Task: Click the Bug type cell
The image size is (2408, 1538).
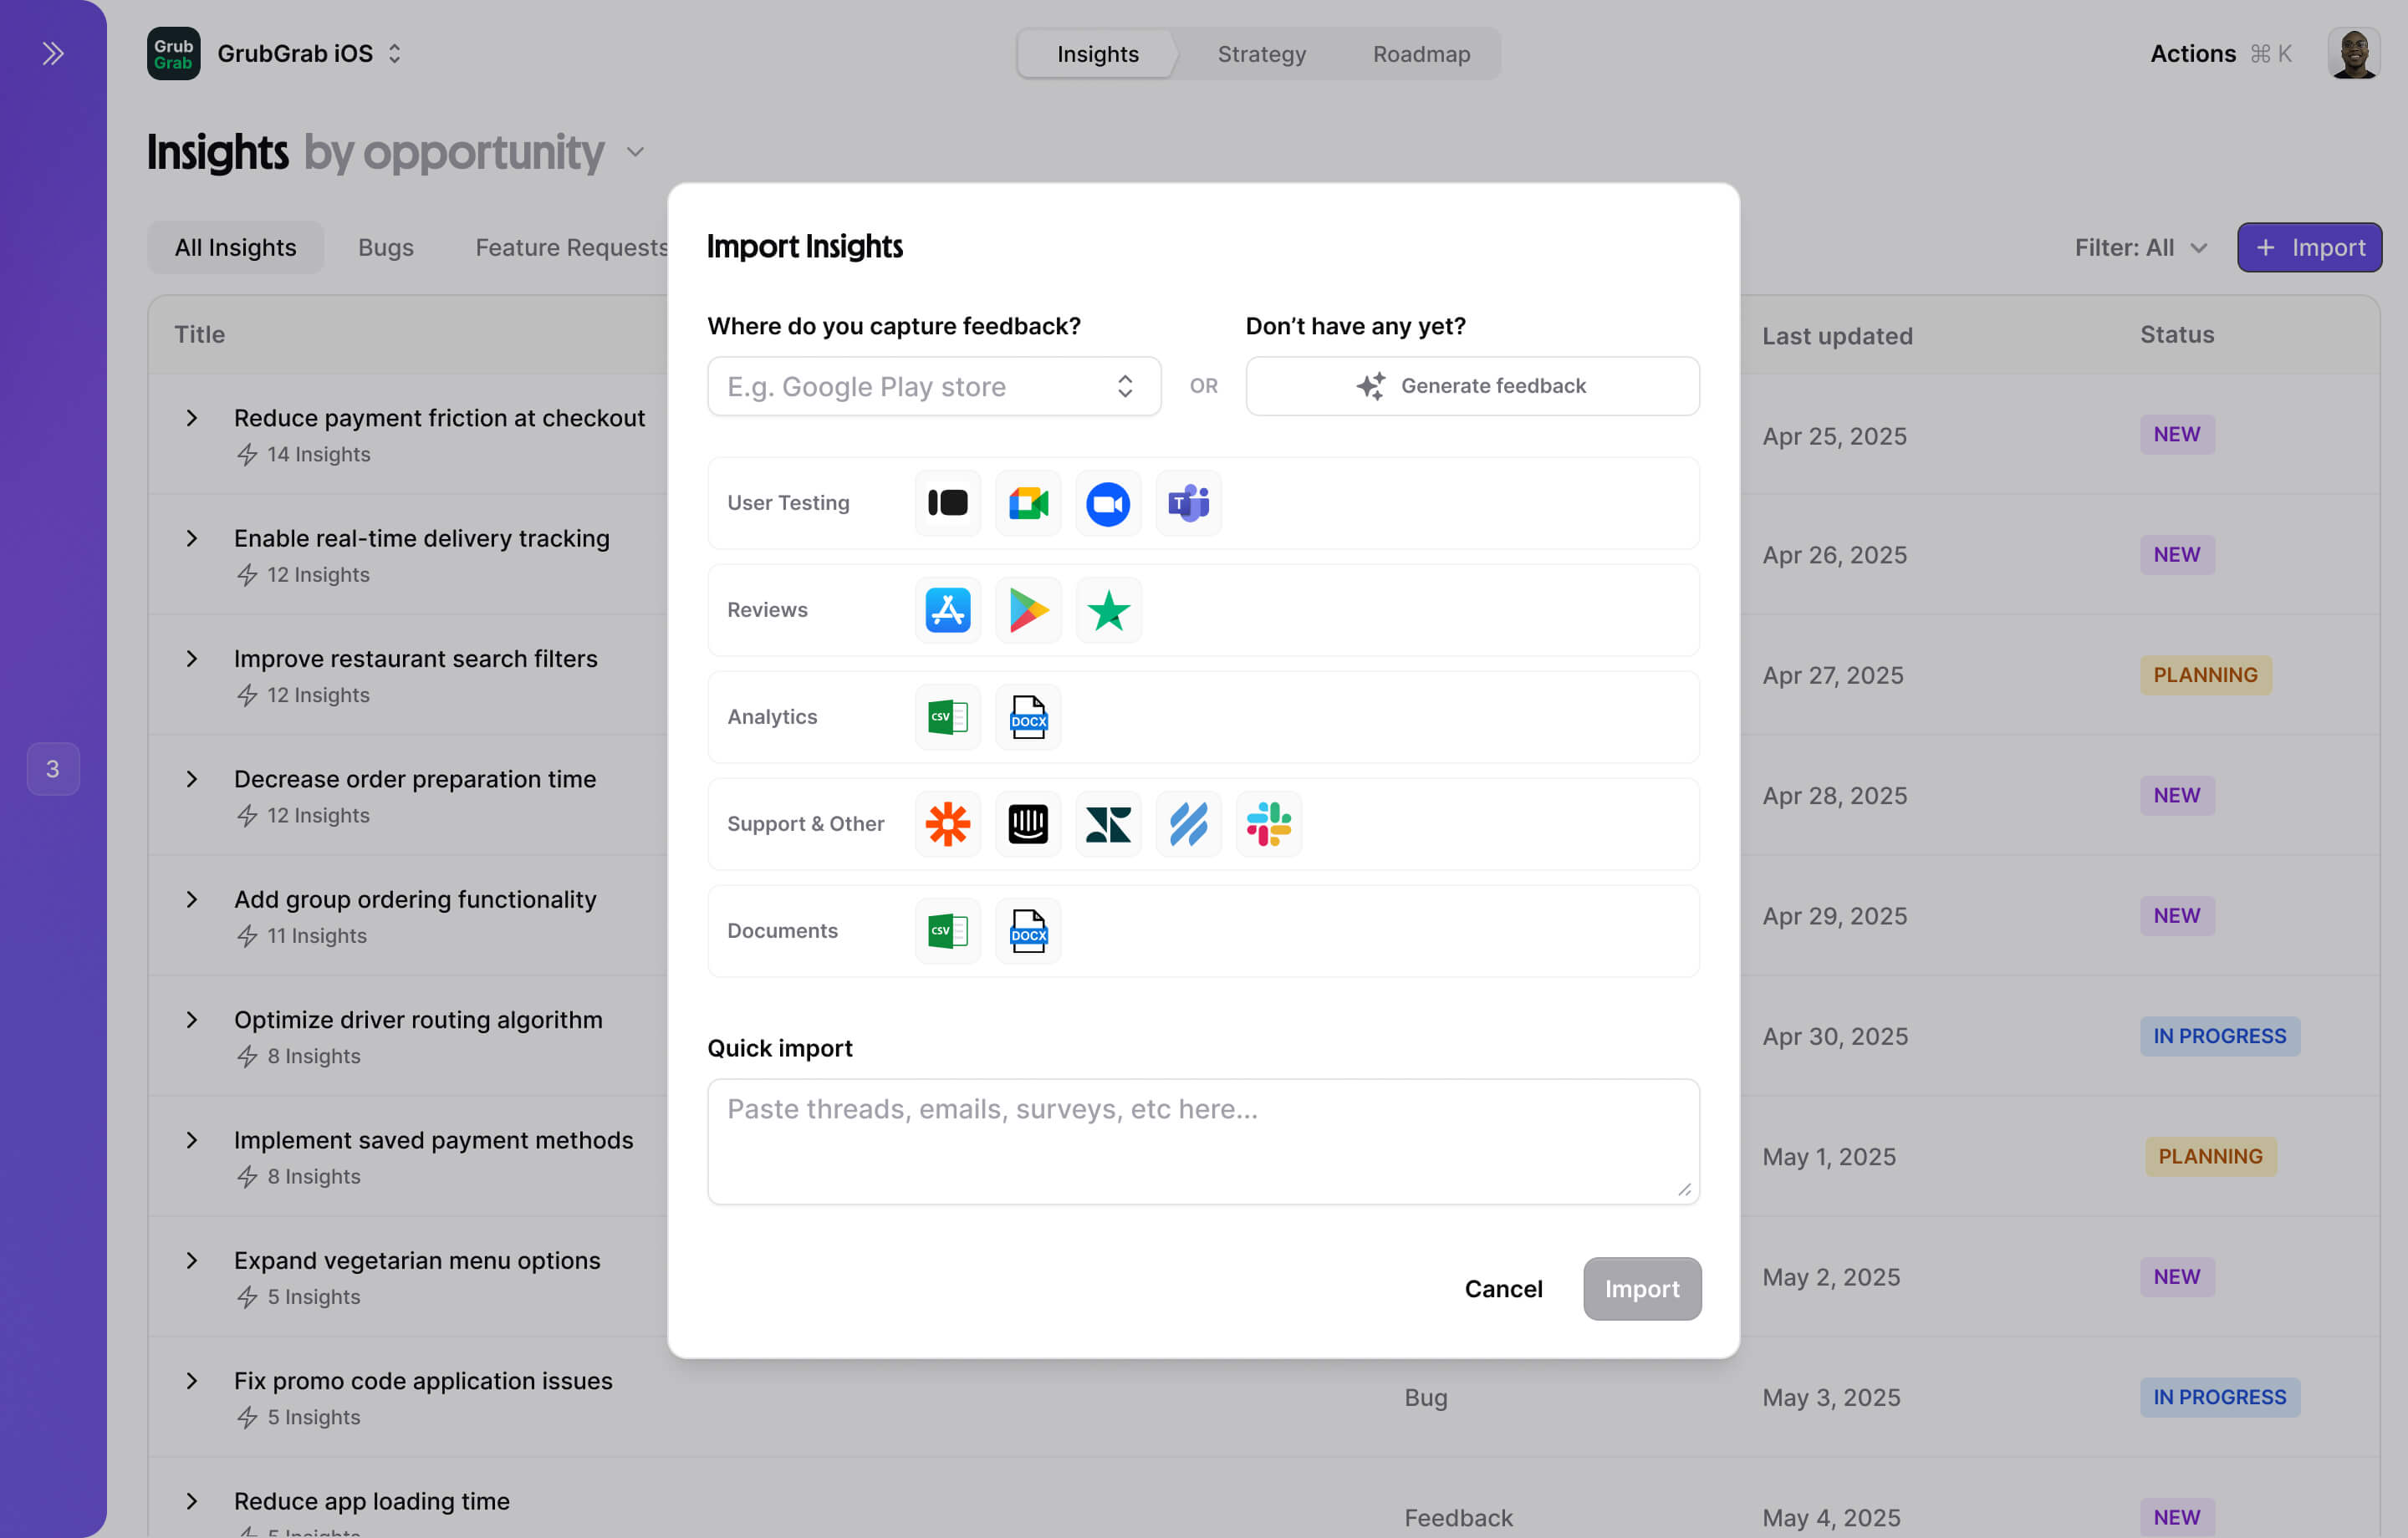Action: coord(1425,1398)
